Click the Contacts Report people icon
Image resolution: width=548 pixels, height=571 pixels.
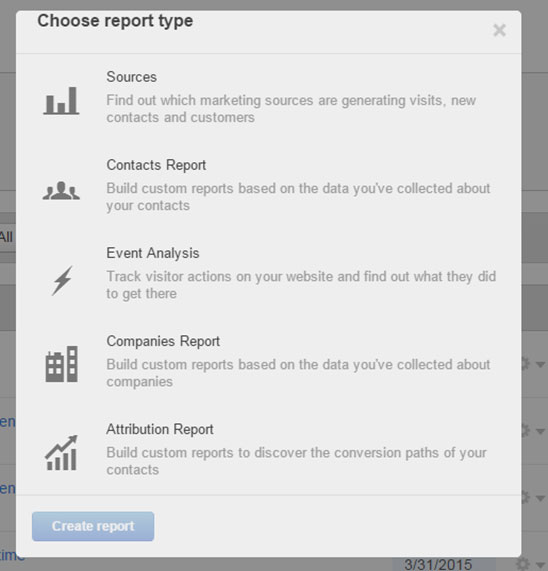(61, 190)
